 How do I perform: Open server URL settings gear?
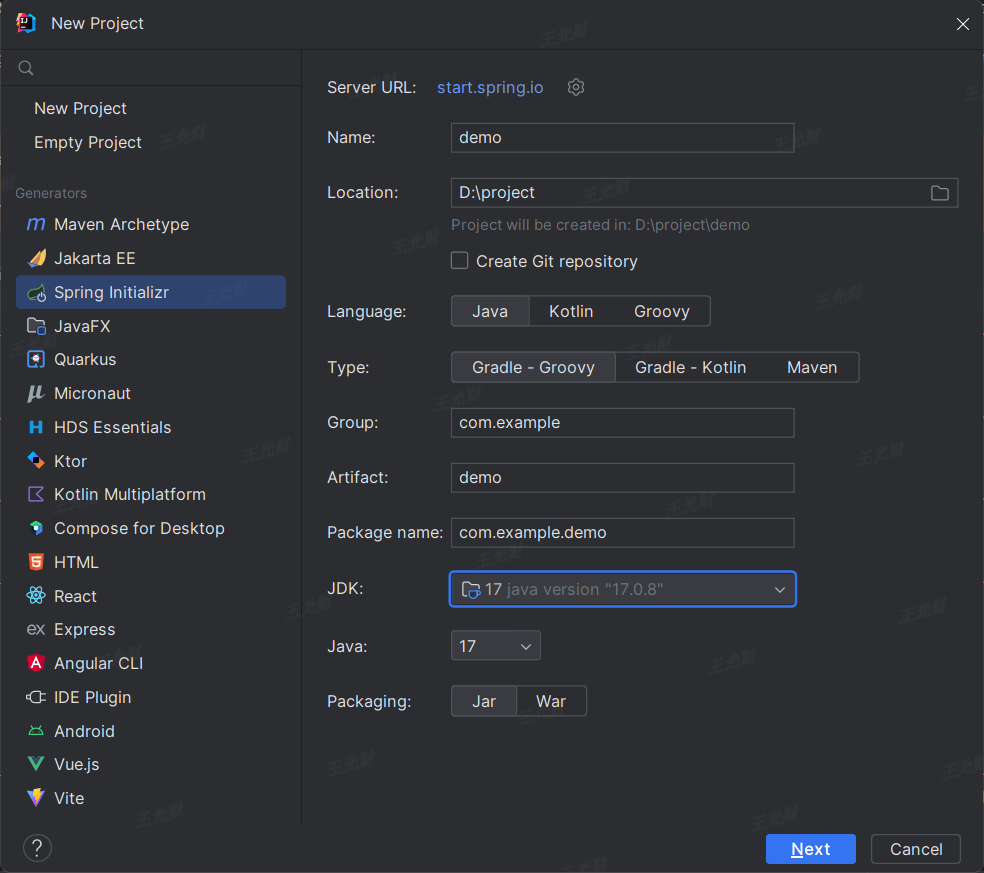tap(575, 87)
